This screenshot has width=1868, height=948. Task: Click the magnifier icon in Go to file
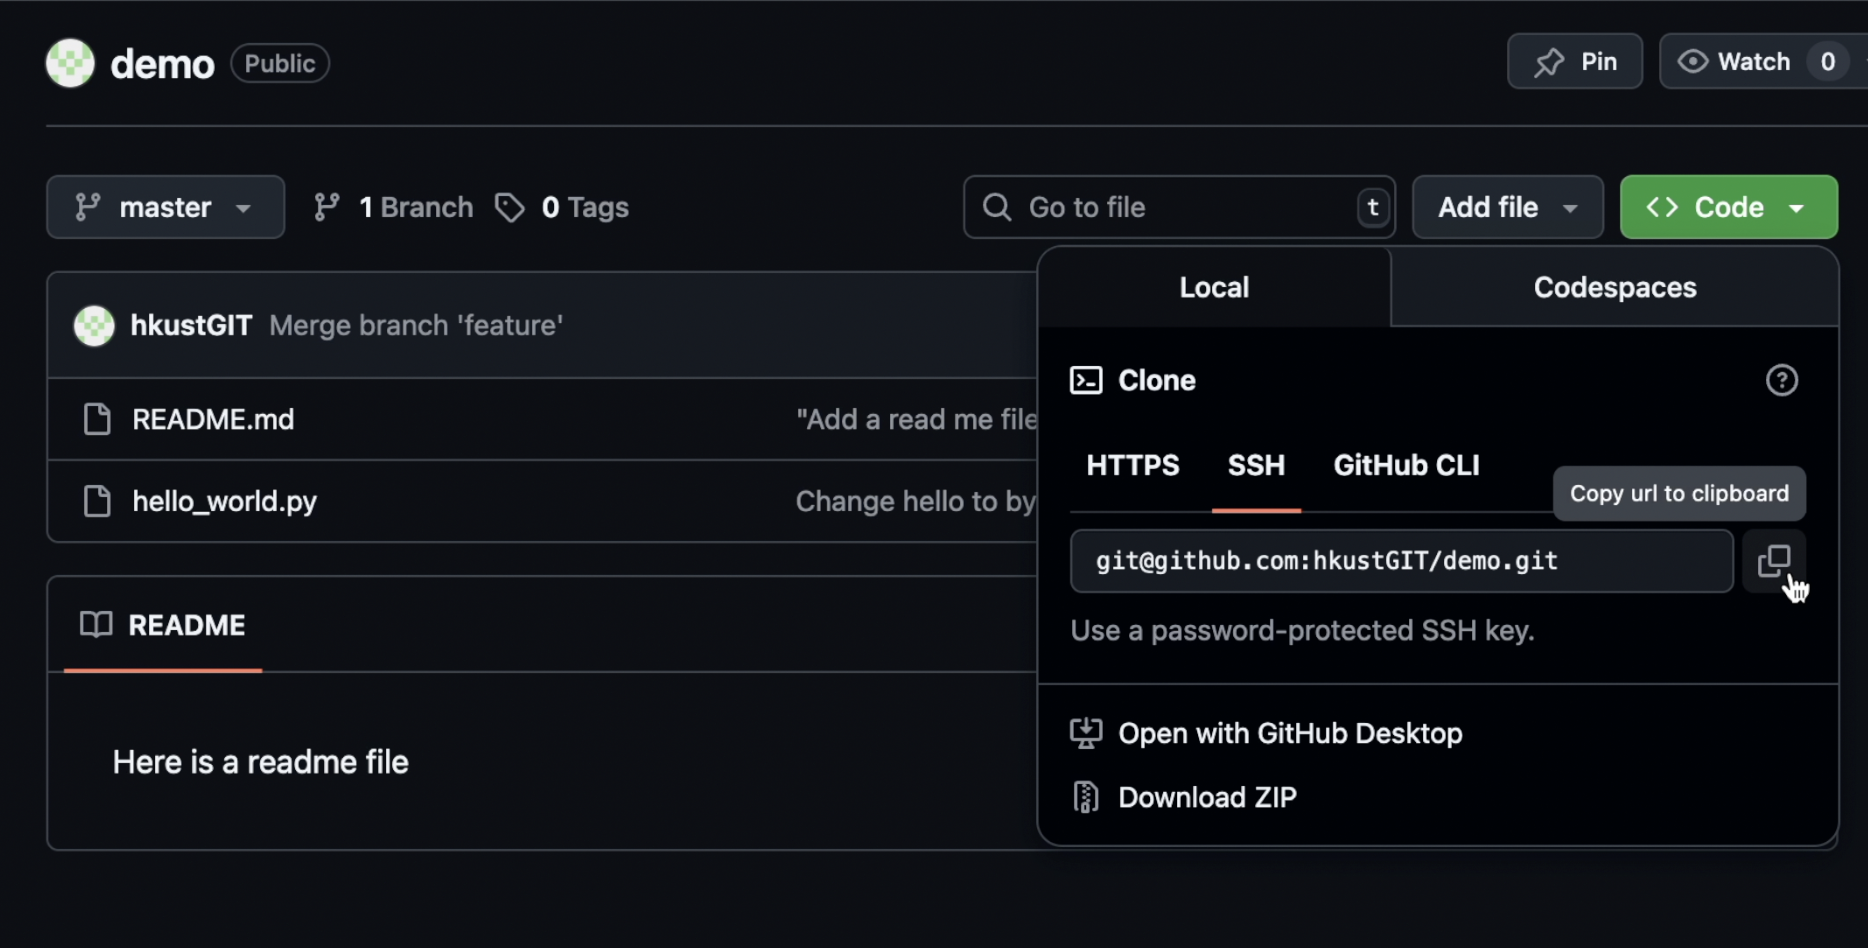[996, 207]
